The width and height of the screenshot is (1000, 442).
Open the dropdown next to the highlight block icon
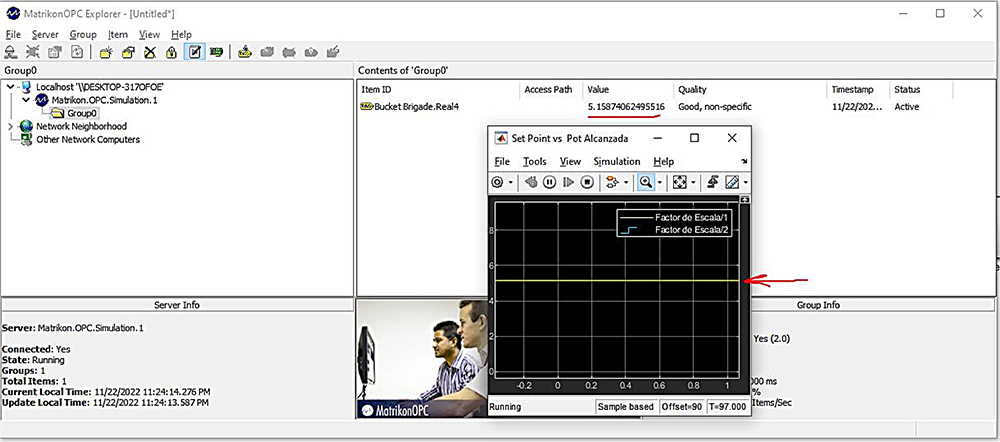[x=626, y=182]
